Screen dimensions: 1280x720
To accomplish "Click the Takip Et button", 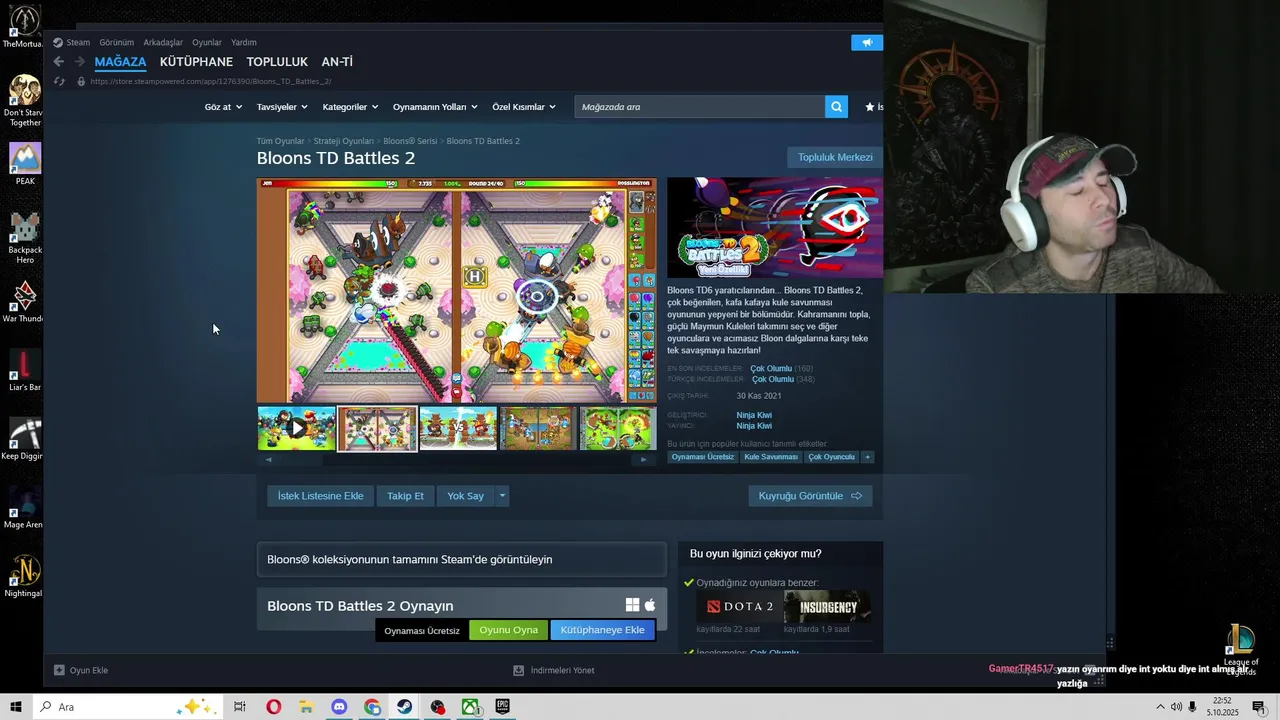I will 405,496.
